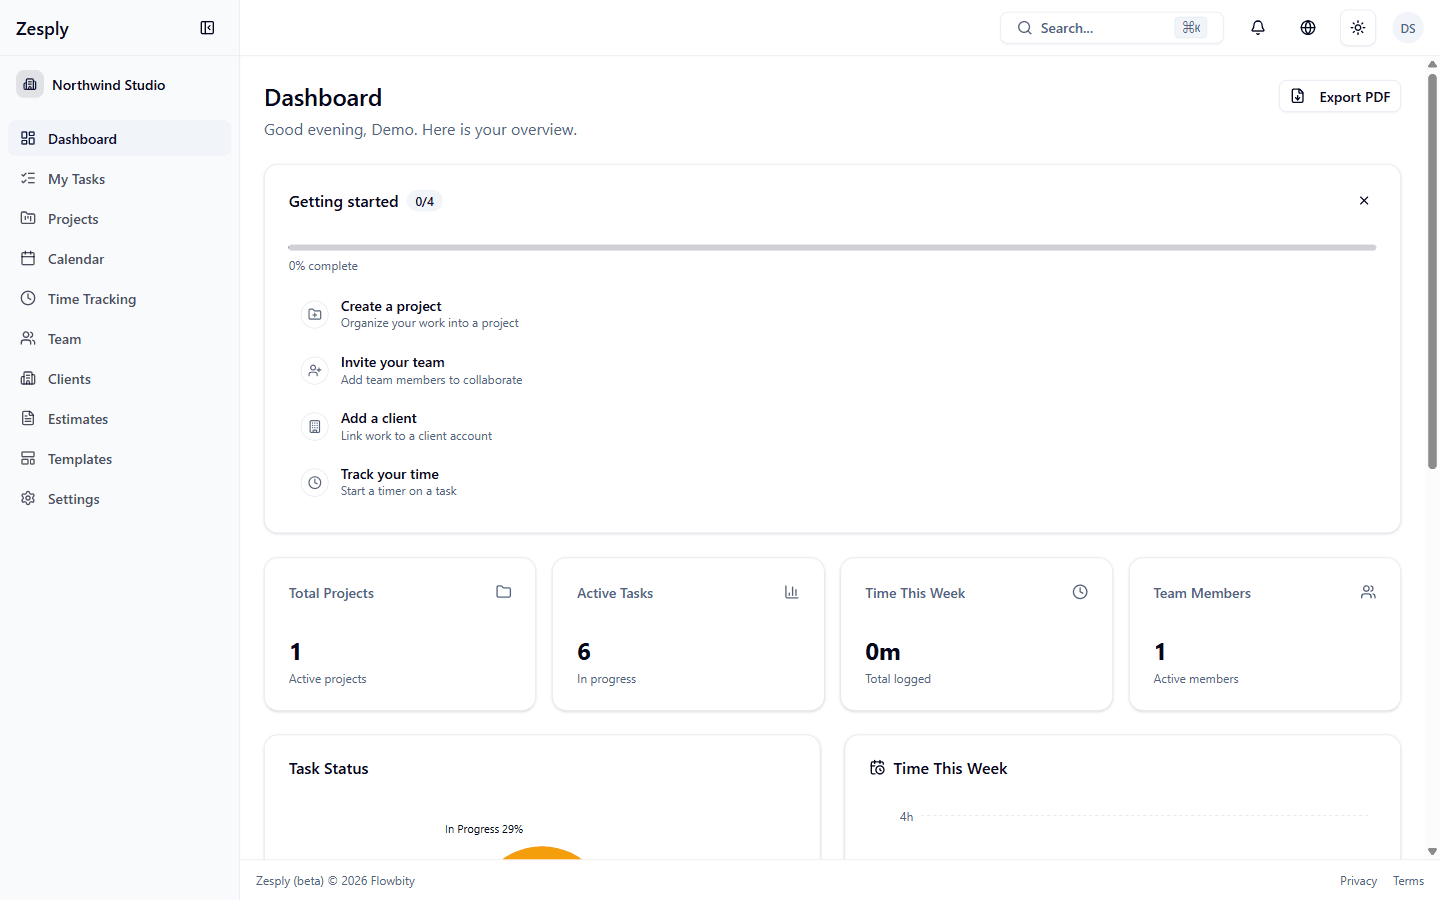The height and width of the screenshot is (900, 1440).
Task: Click the calendar-clock icon beside Time This Week chart
Action: tap(877, 768)
